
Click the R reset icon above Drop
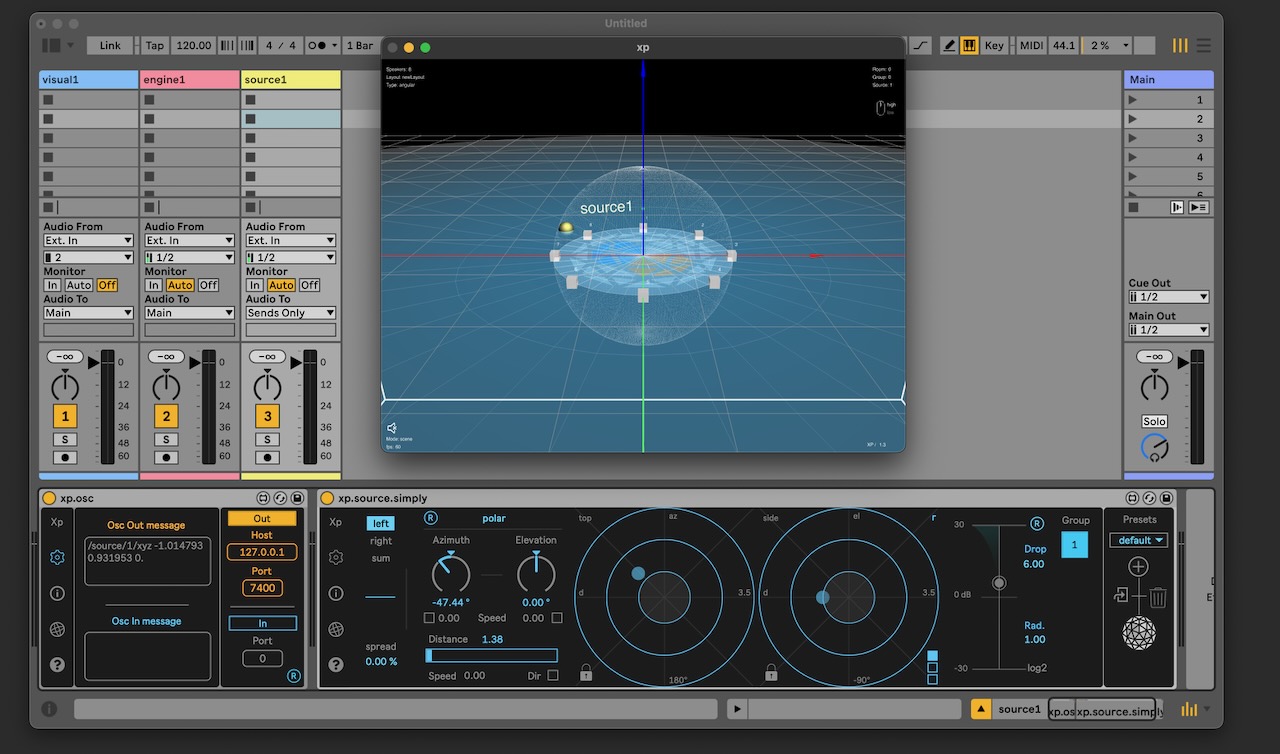tap(1037, 523)
